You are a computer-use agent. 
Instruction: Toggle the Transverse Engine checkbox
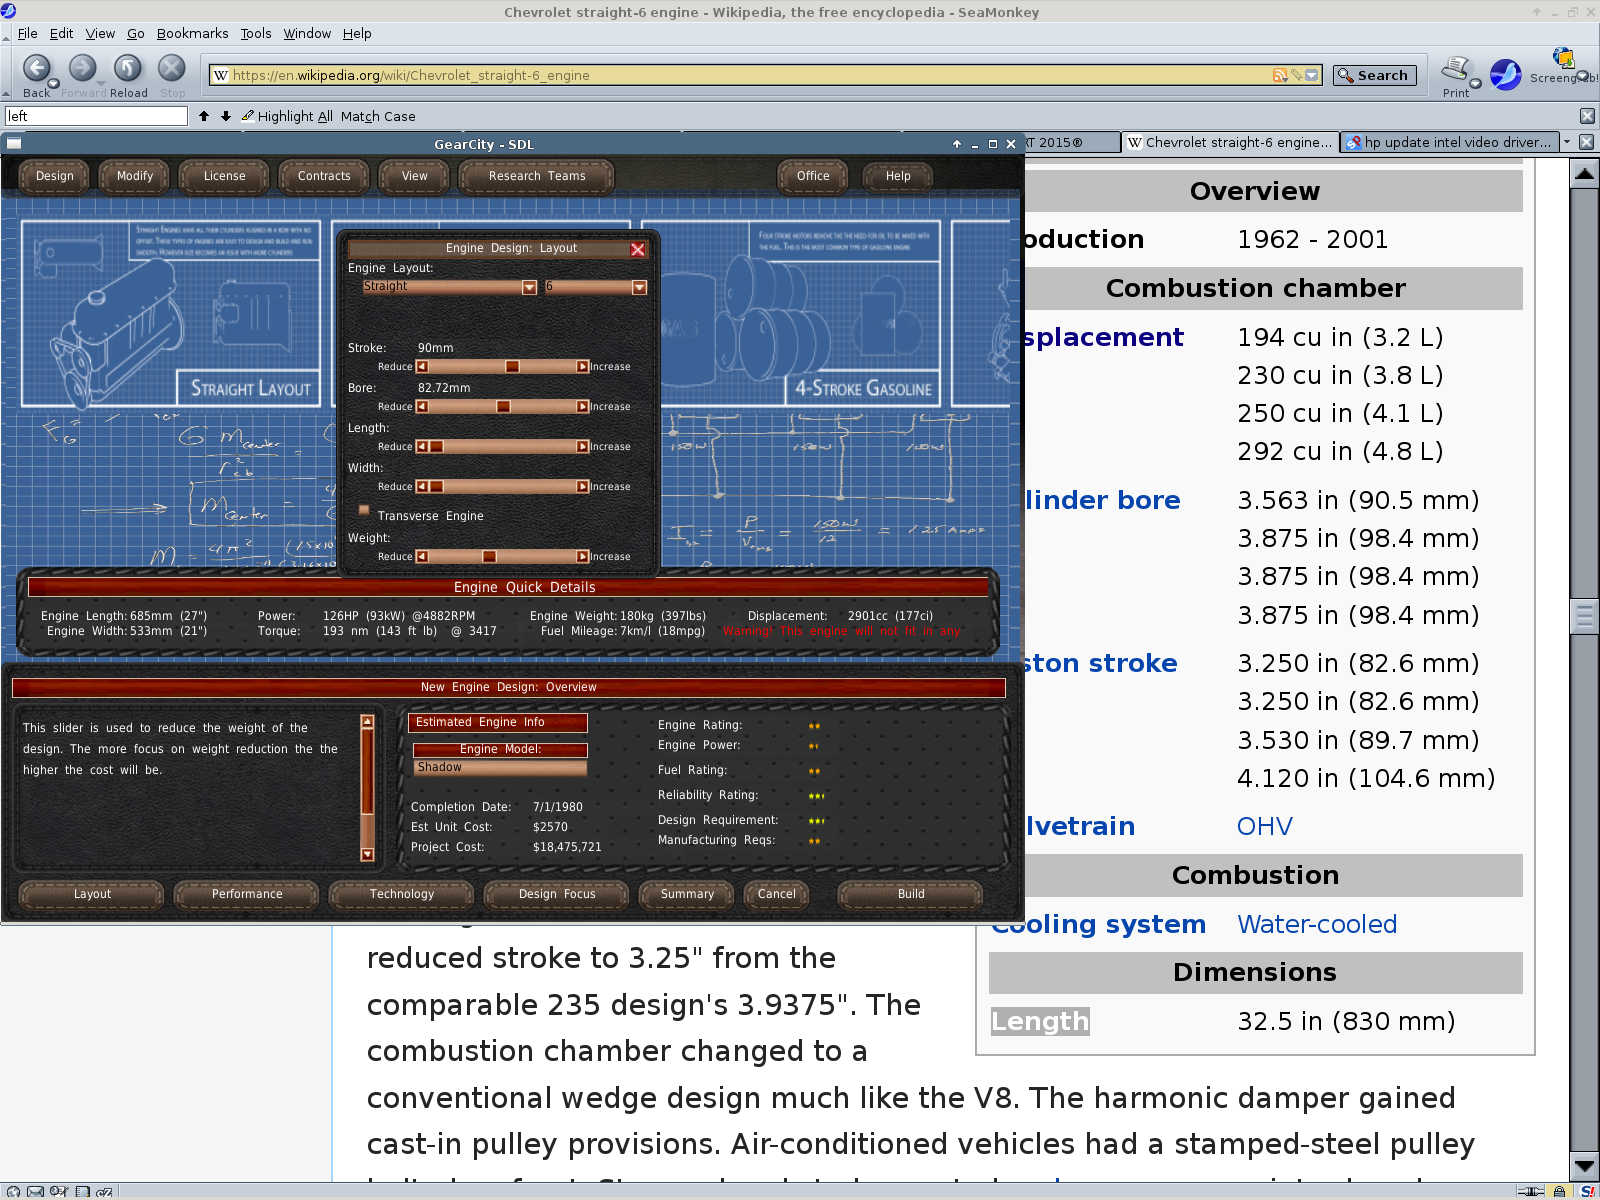click(x=364, y=511)
